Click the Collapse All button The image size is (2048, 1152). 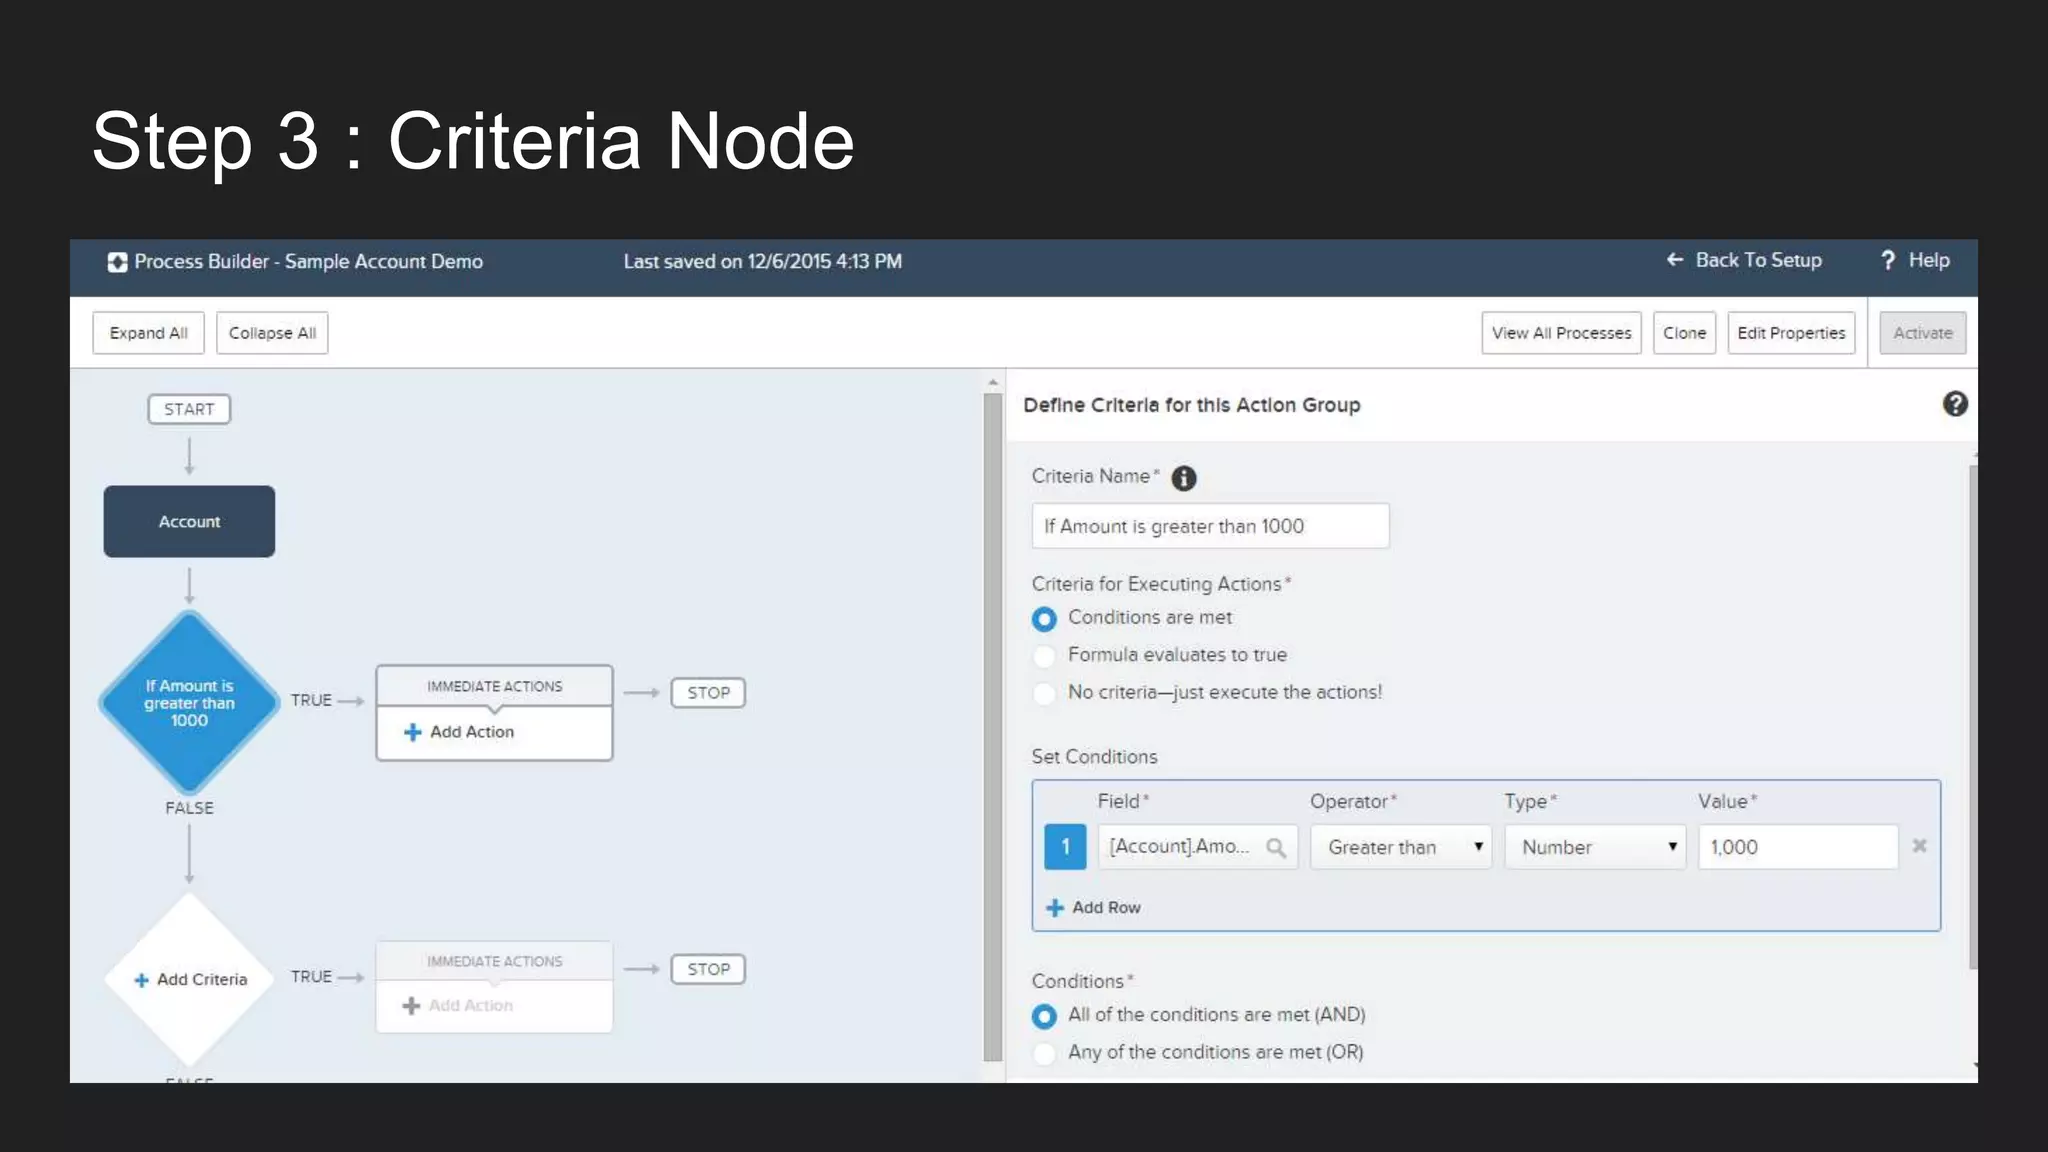272,333
